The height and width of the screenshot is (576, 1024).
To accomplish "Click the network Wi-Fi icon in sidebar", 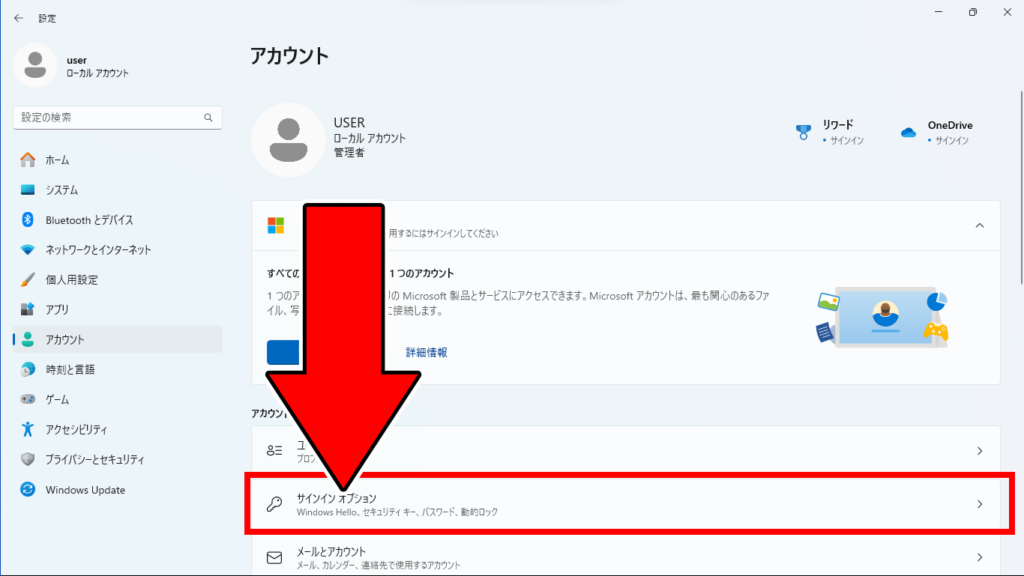I will [28, 250].
